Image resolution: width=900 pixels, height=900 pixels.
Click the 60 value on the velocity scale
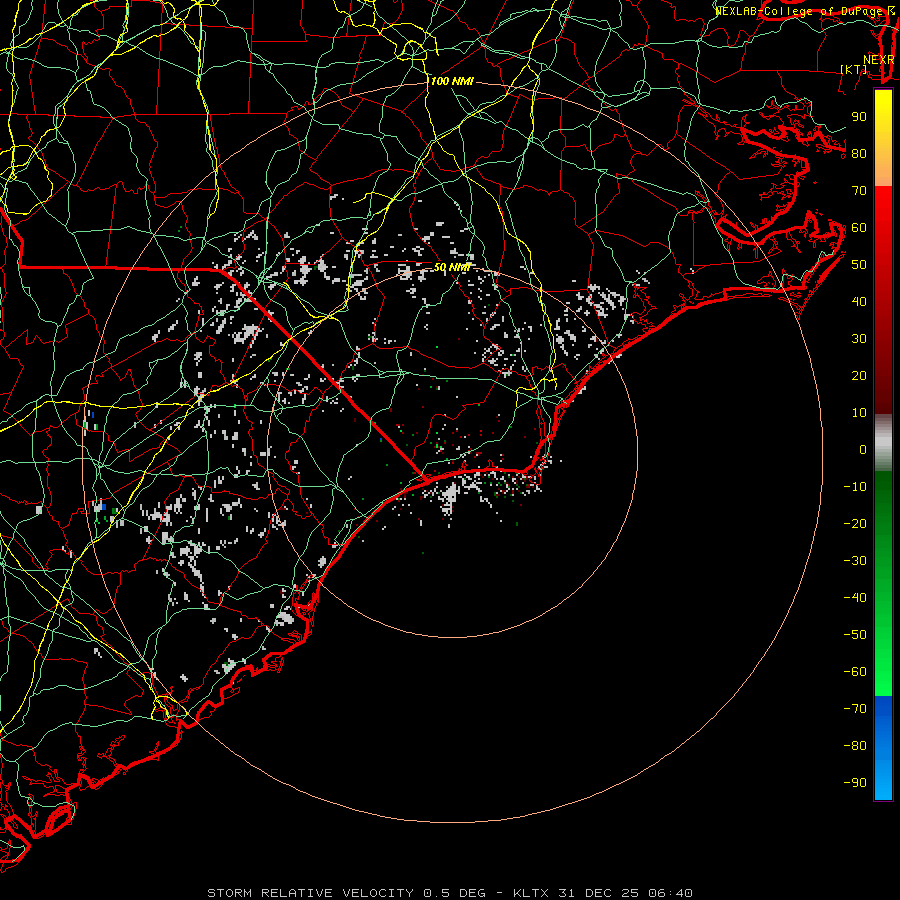click(859, 227)
